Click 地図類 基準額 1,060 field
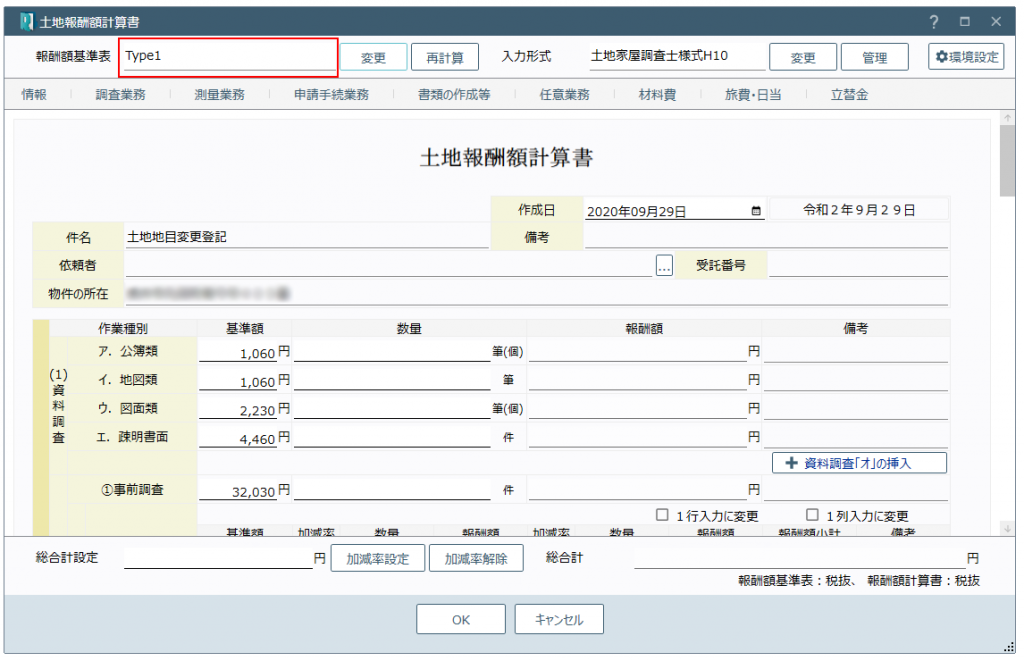Viewport: 1024px width, 661px height. pyautogui.click(x=238, y=381)
